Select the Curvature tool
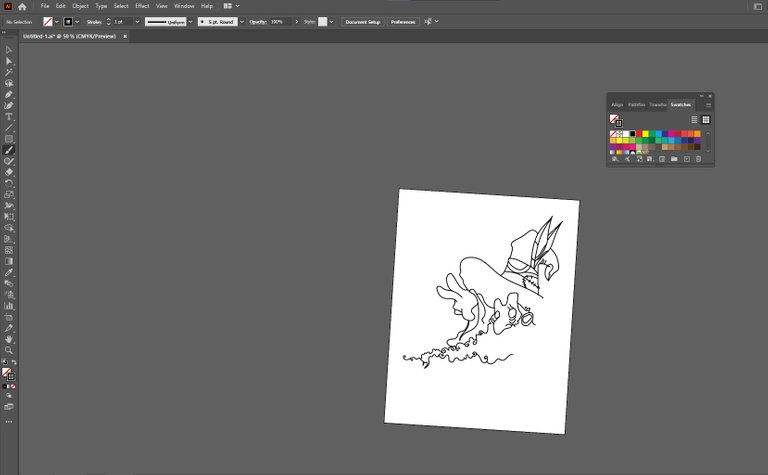Viewport: 768px width, 475px height. (9, 106)
